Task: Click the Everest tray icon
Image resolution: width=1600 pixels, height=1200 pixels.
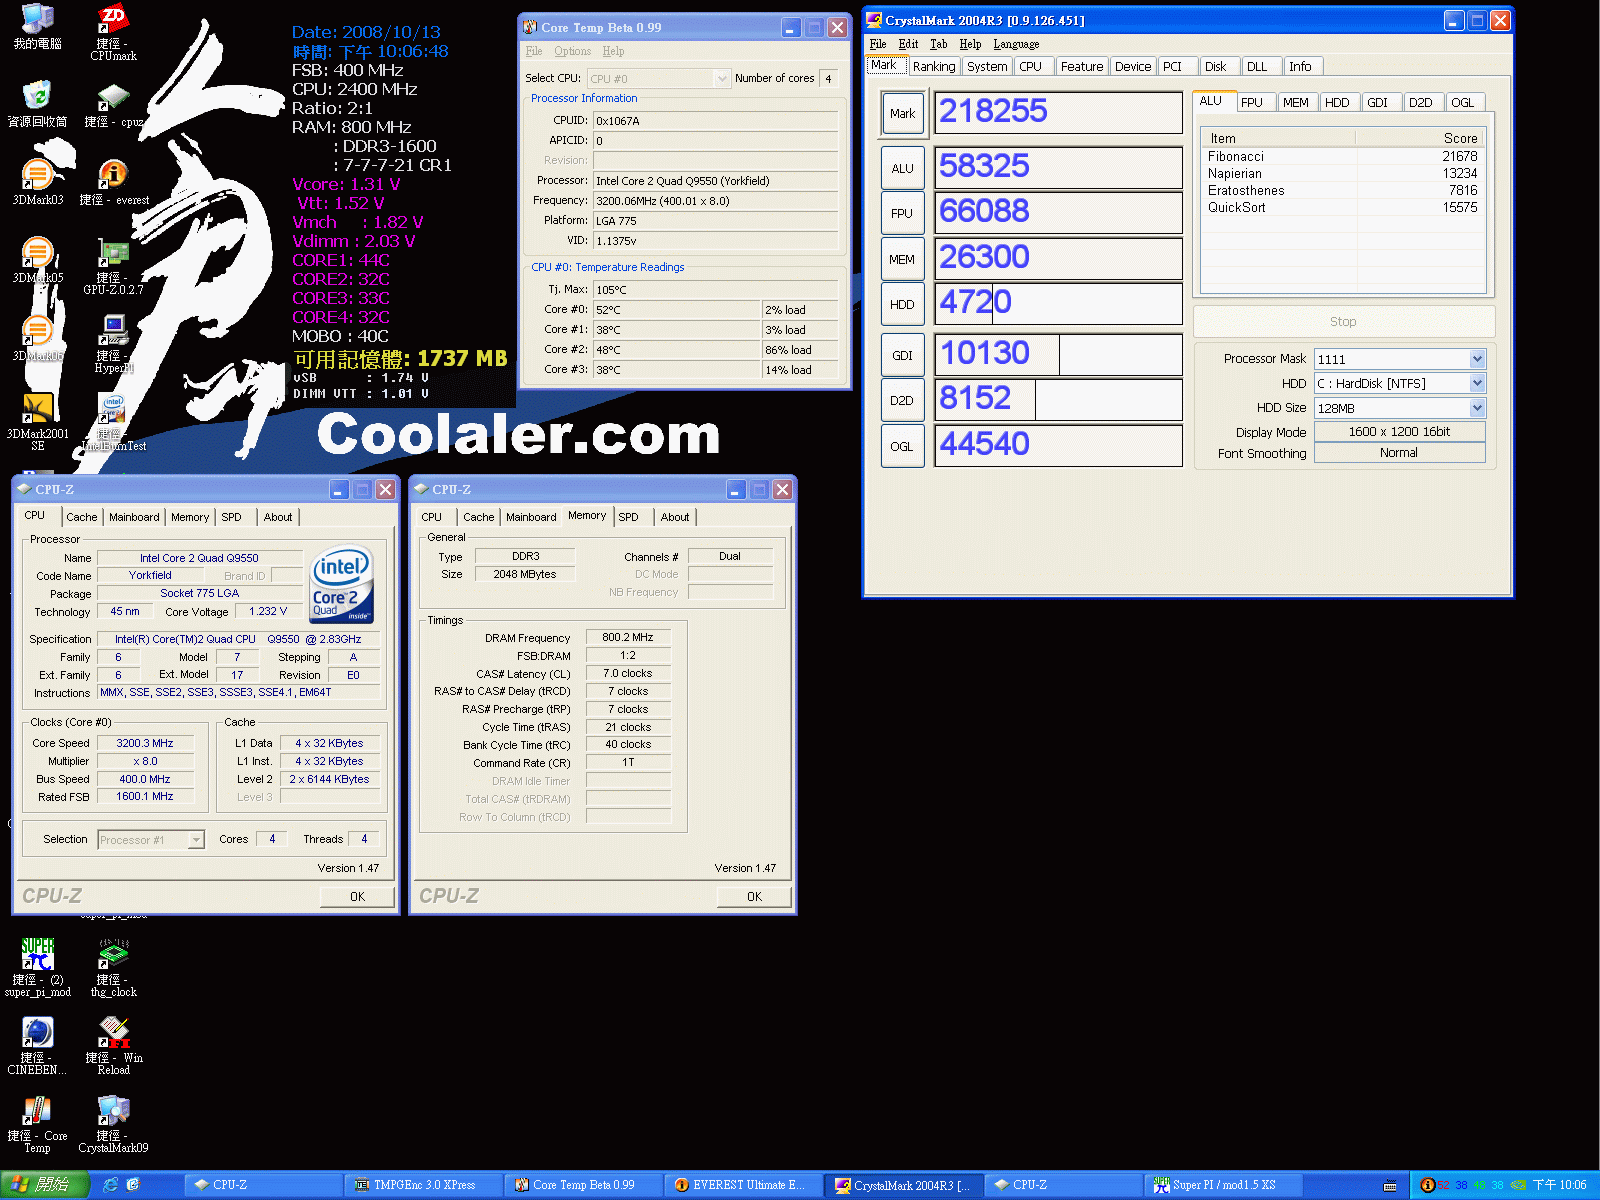Action: coord(1427,1185)
